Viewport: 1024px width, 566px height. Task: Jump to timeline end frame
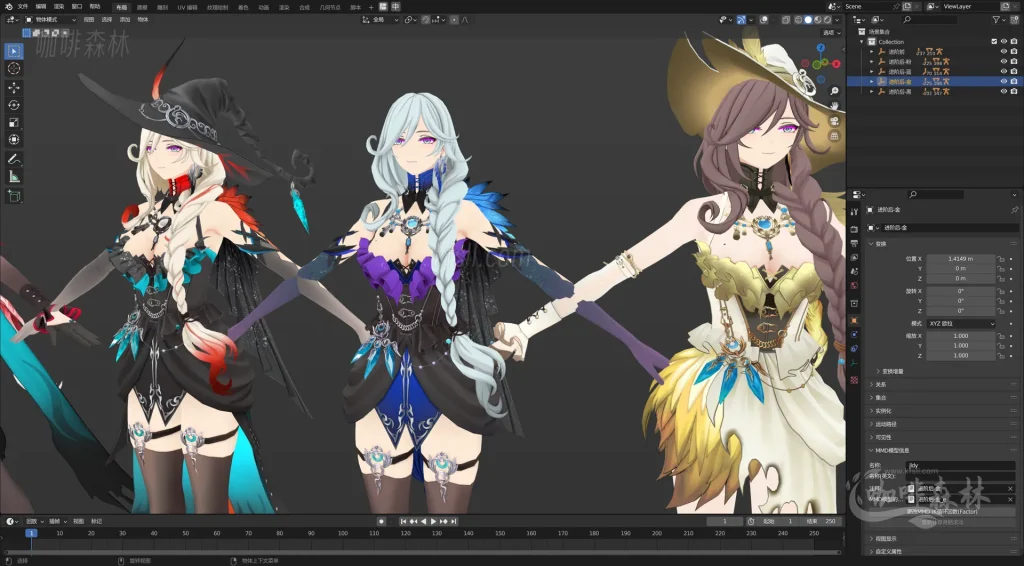pos(454,521)
